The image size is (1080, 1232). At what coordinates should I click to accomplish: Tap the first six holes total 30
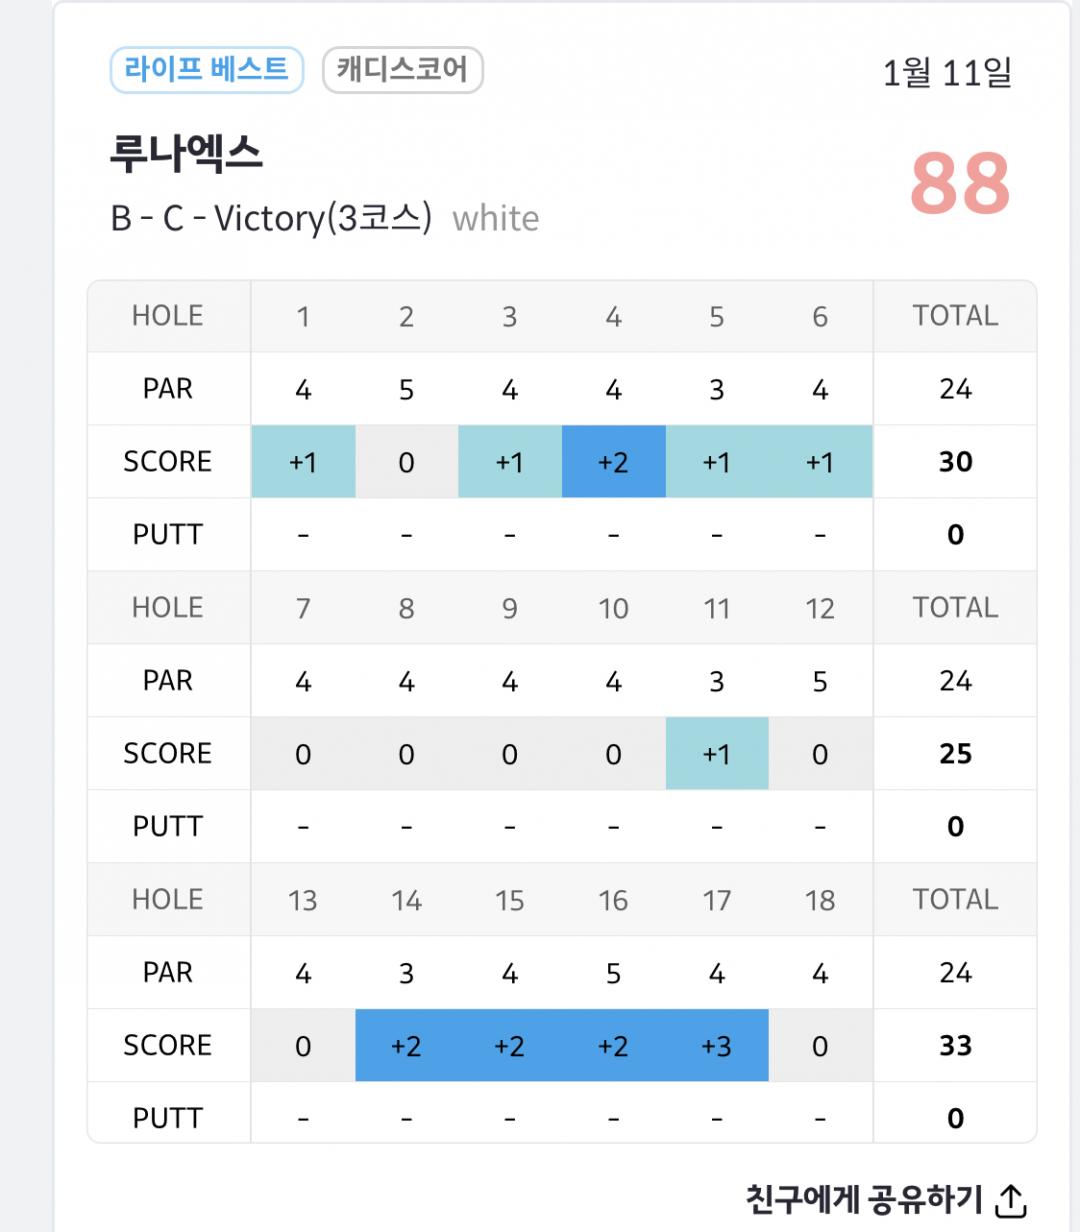(x=955, y=462)
